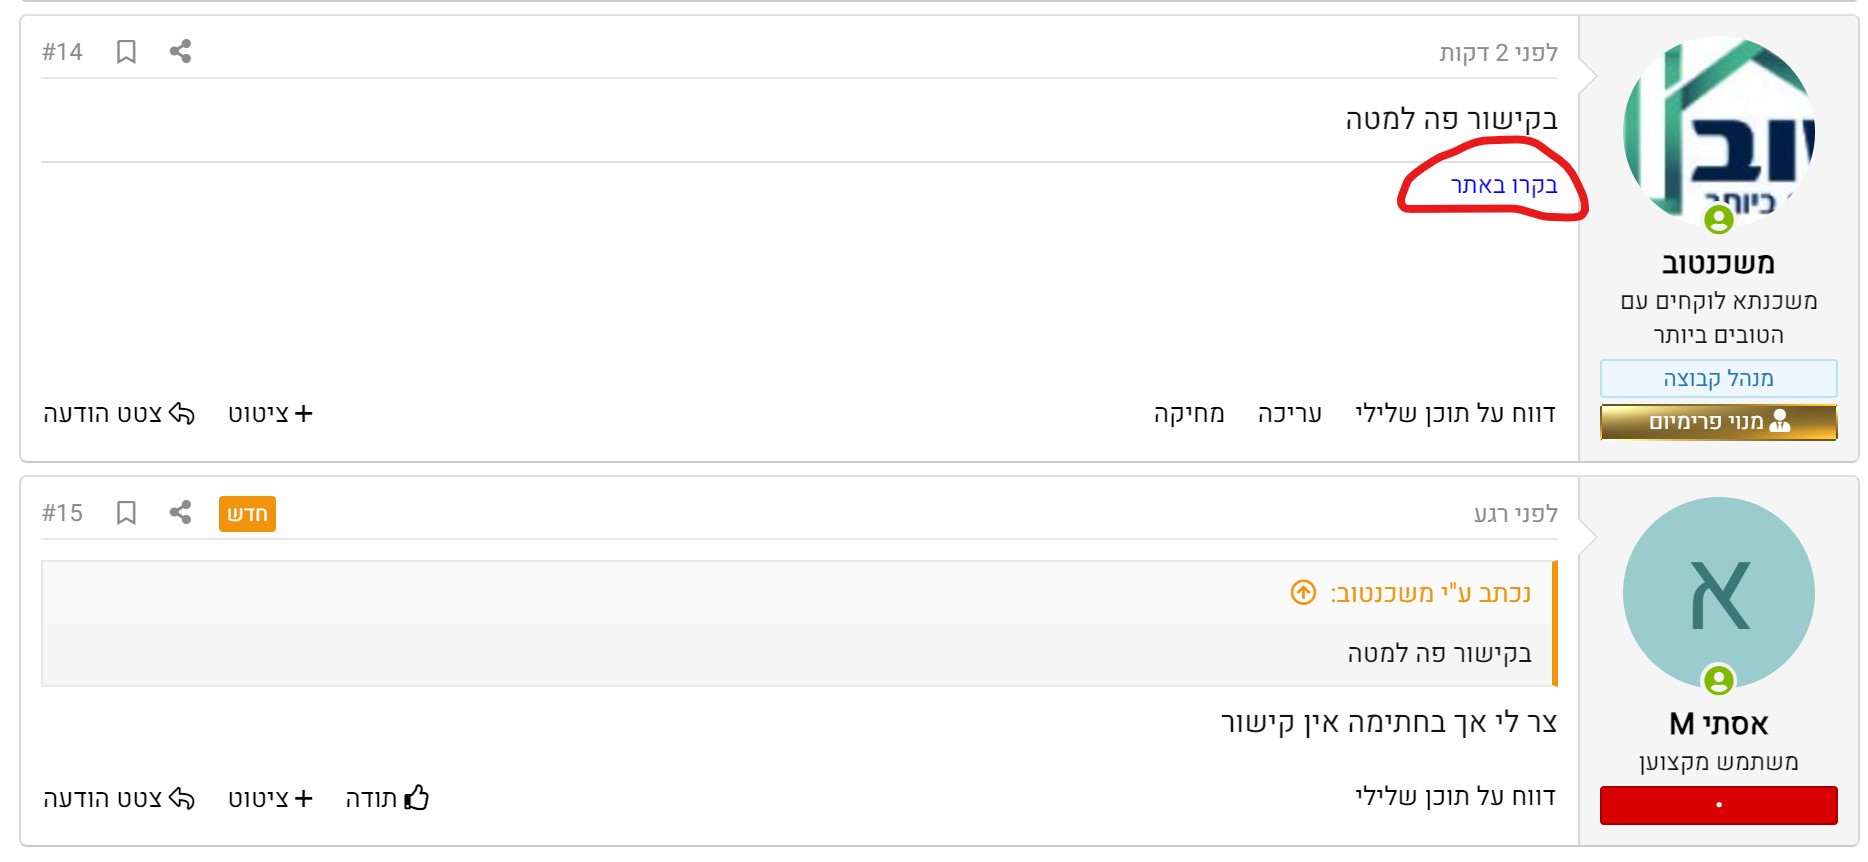Click the thumbs-up תודה on post #15

[x=387, y=798]
